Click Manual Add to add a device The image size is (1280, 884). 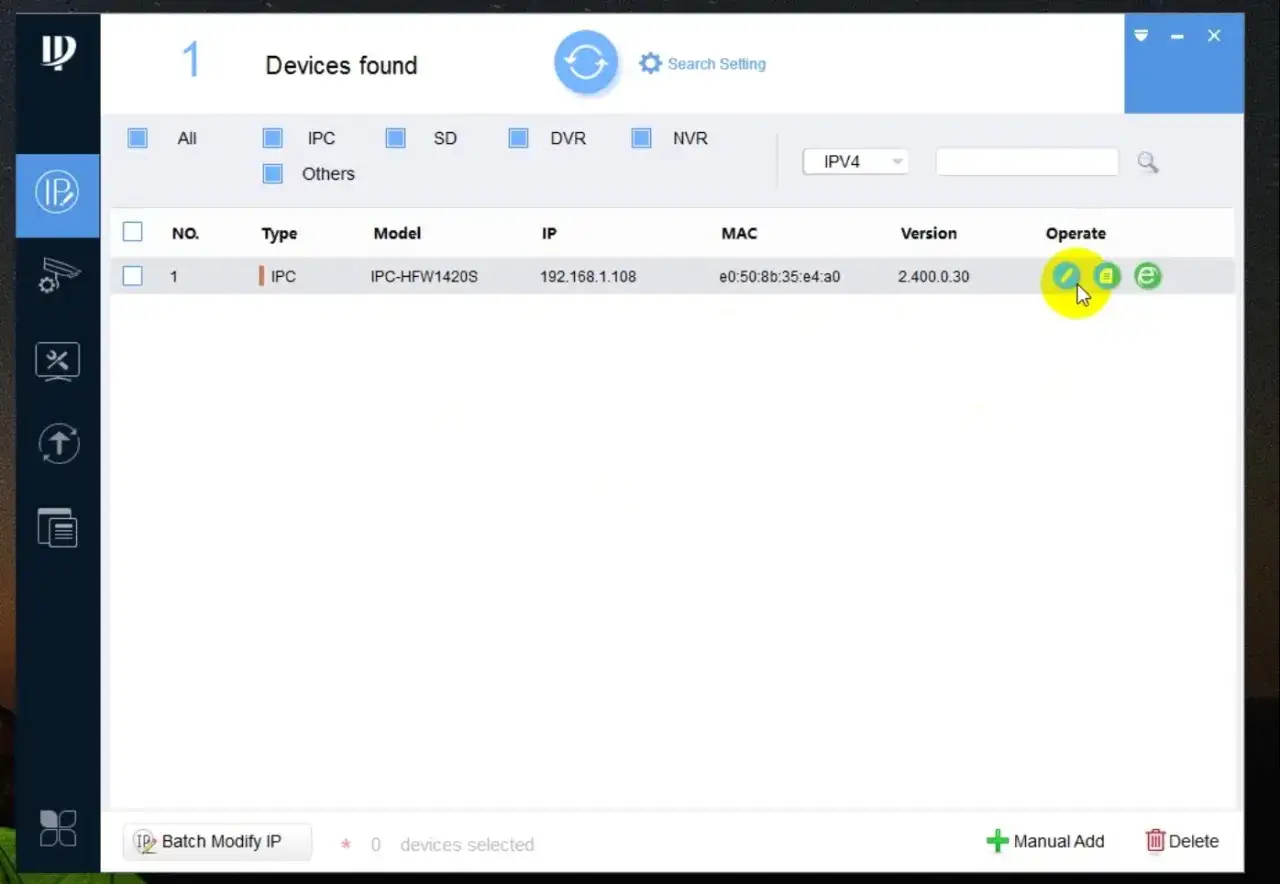click(x=1046, y=841)
